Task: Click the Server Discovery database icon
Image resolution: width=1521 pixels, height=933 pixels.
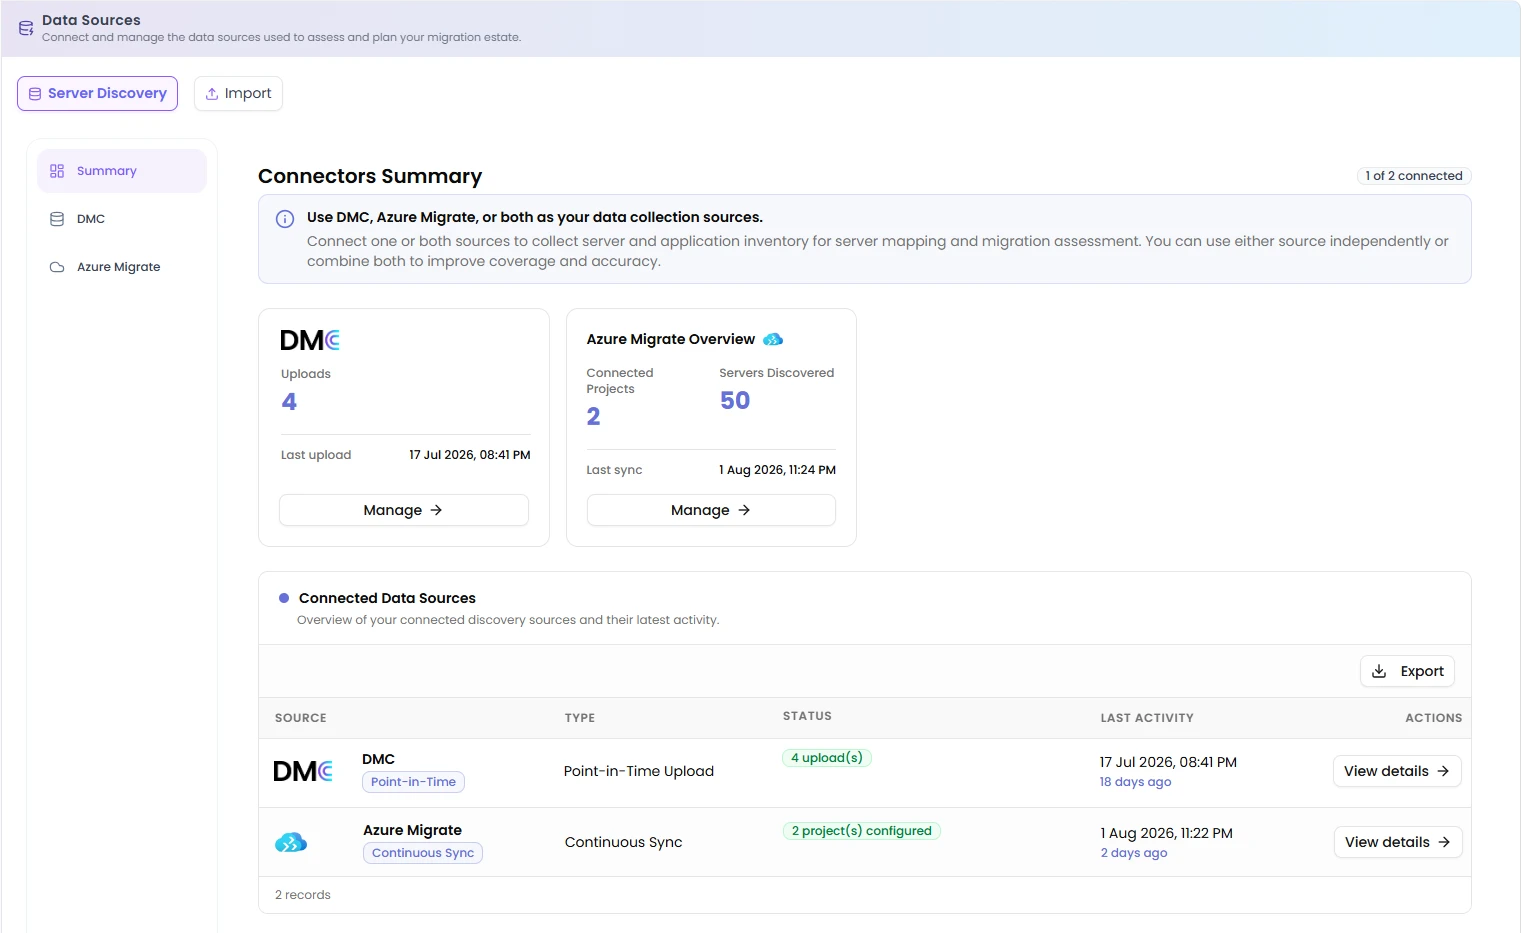Action: click(35, 93)
